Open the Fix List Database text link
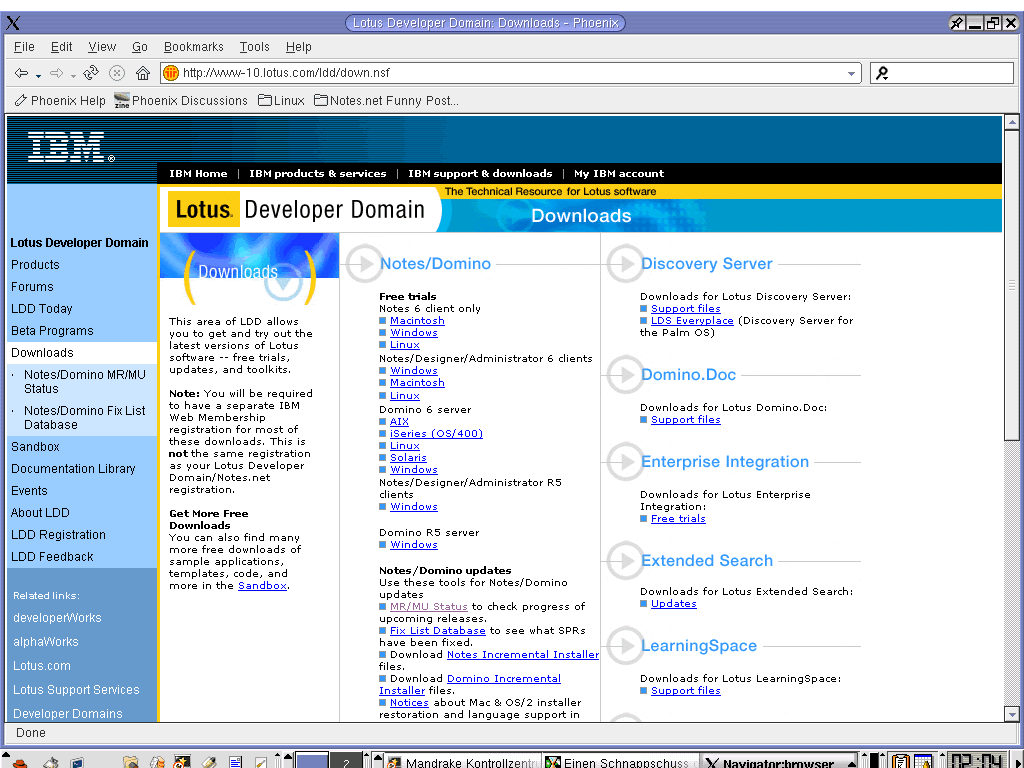The width and height of the screenshot is (1024, 768). pyautogui.click(x=438, y=631)
